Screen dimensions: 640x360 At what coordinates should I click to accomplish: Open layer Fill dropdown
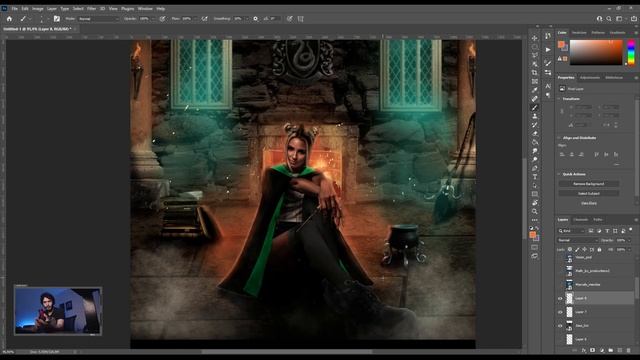tap(629, 249)
